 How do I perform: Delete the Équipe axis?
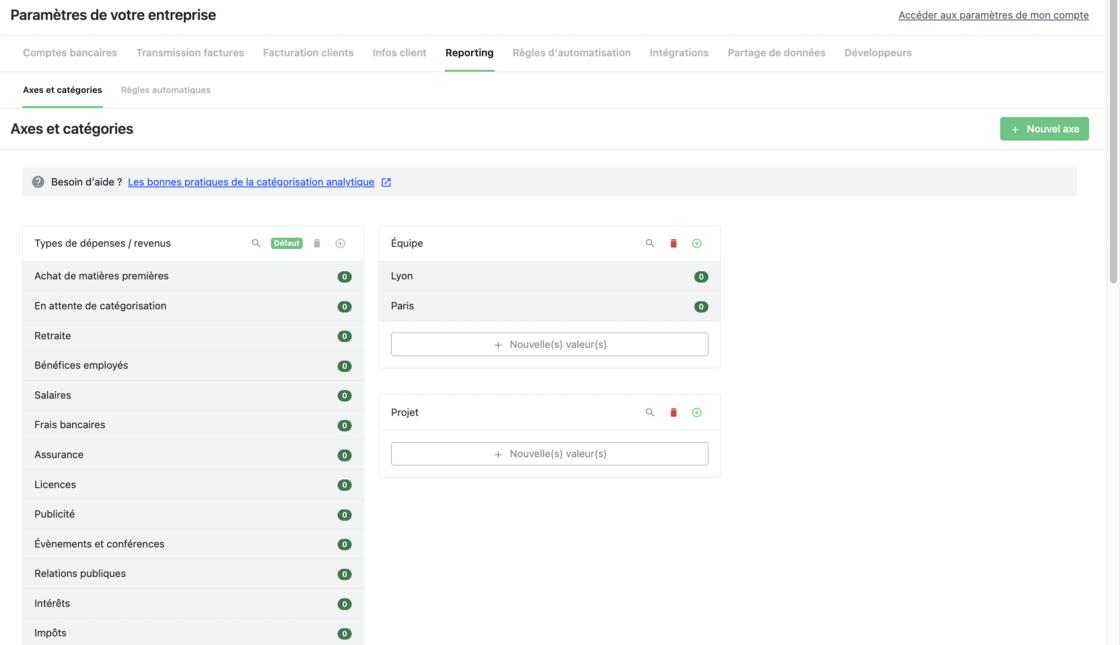[674, 244]
